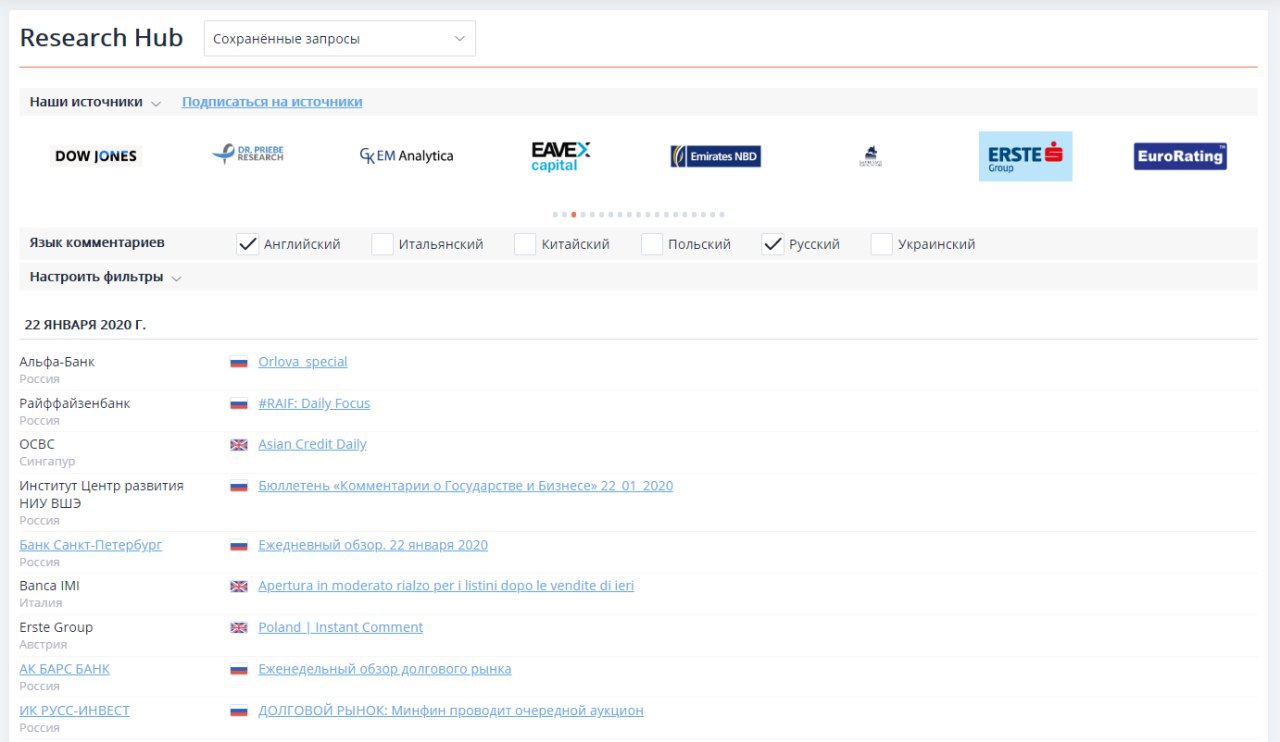Image resolution: width=1280 pixels, height=742 pixels.
Task: Click the Сингапур country label under OCBC
Action: 47,462
